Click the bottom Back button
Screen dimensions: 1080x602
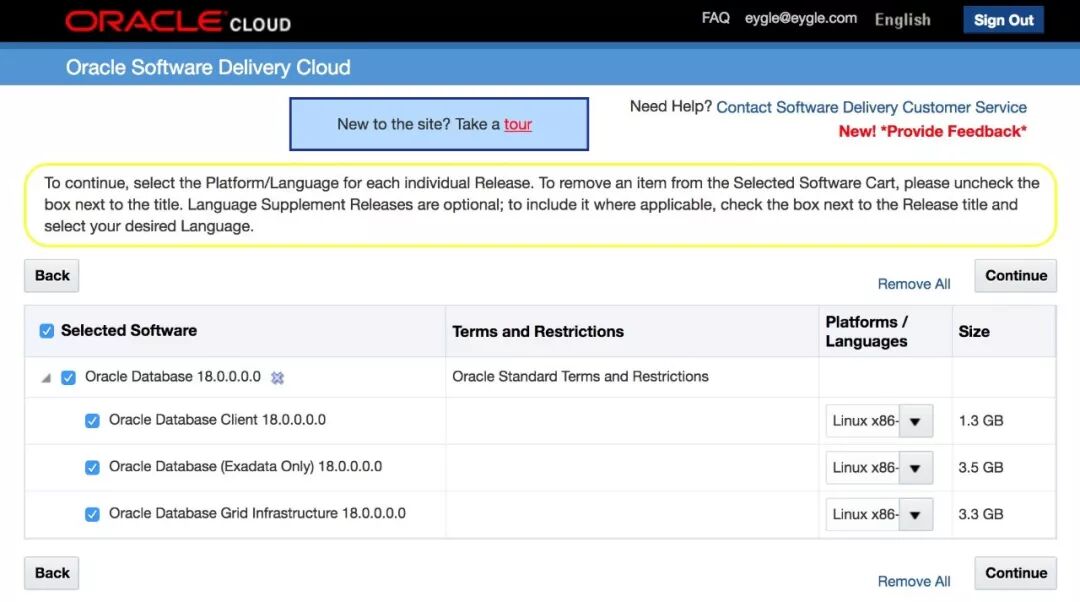pos(52,573)
